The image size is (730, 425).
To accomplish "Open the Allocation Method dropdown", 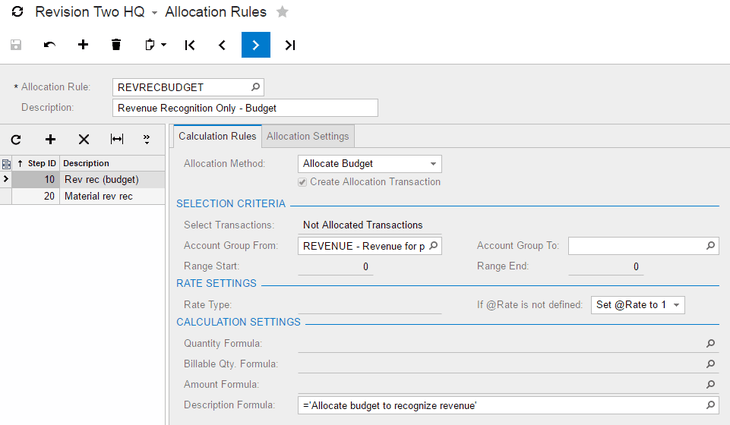I will (433, 164).
